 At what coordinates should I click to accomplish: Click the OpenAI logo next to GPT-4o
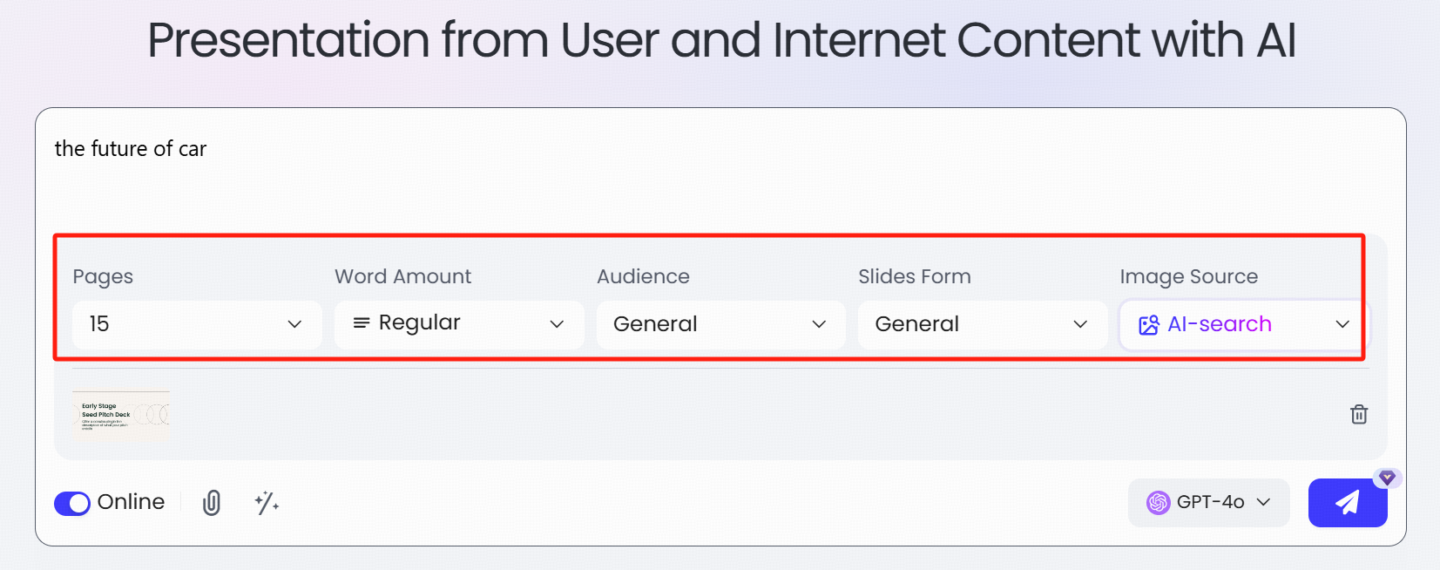coord(1158,502)
